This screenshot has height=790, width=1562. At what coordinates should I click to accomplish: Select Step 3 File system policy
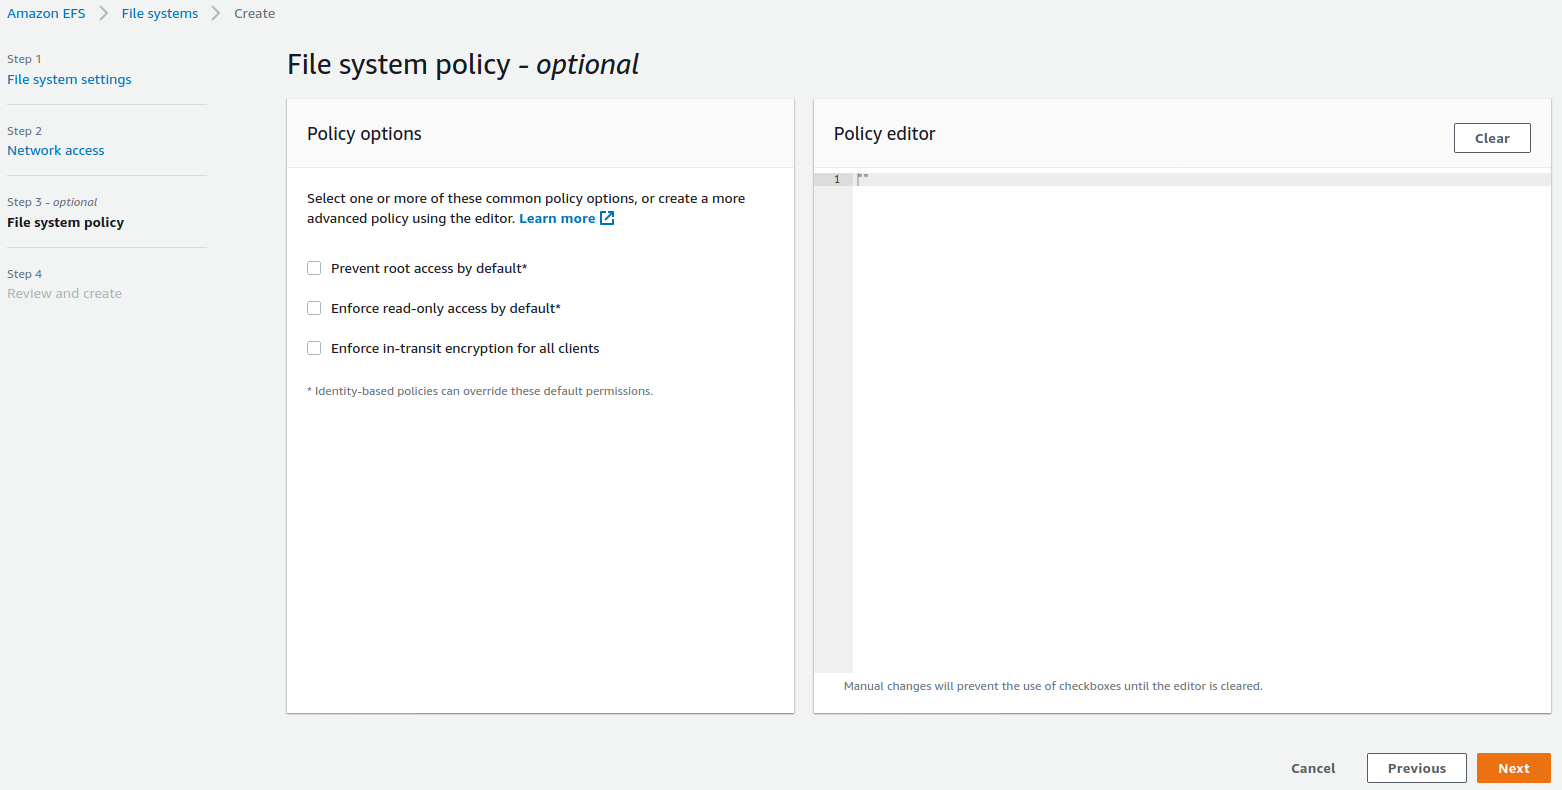pyautogui.click(x=65, y=222)
